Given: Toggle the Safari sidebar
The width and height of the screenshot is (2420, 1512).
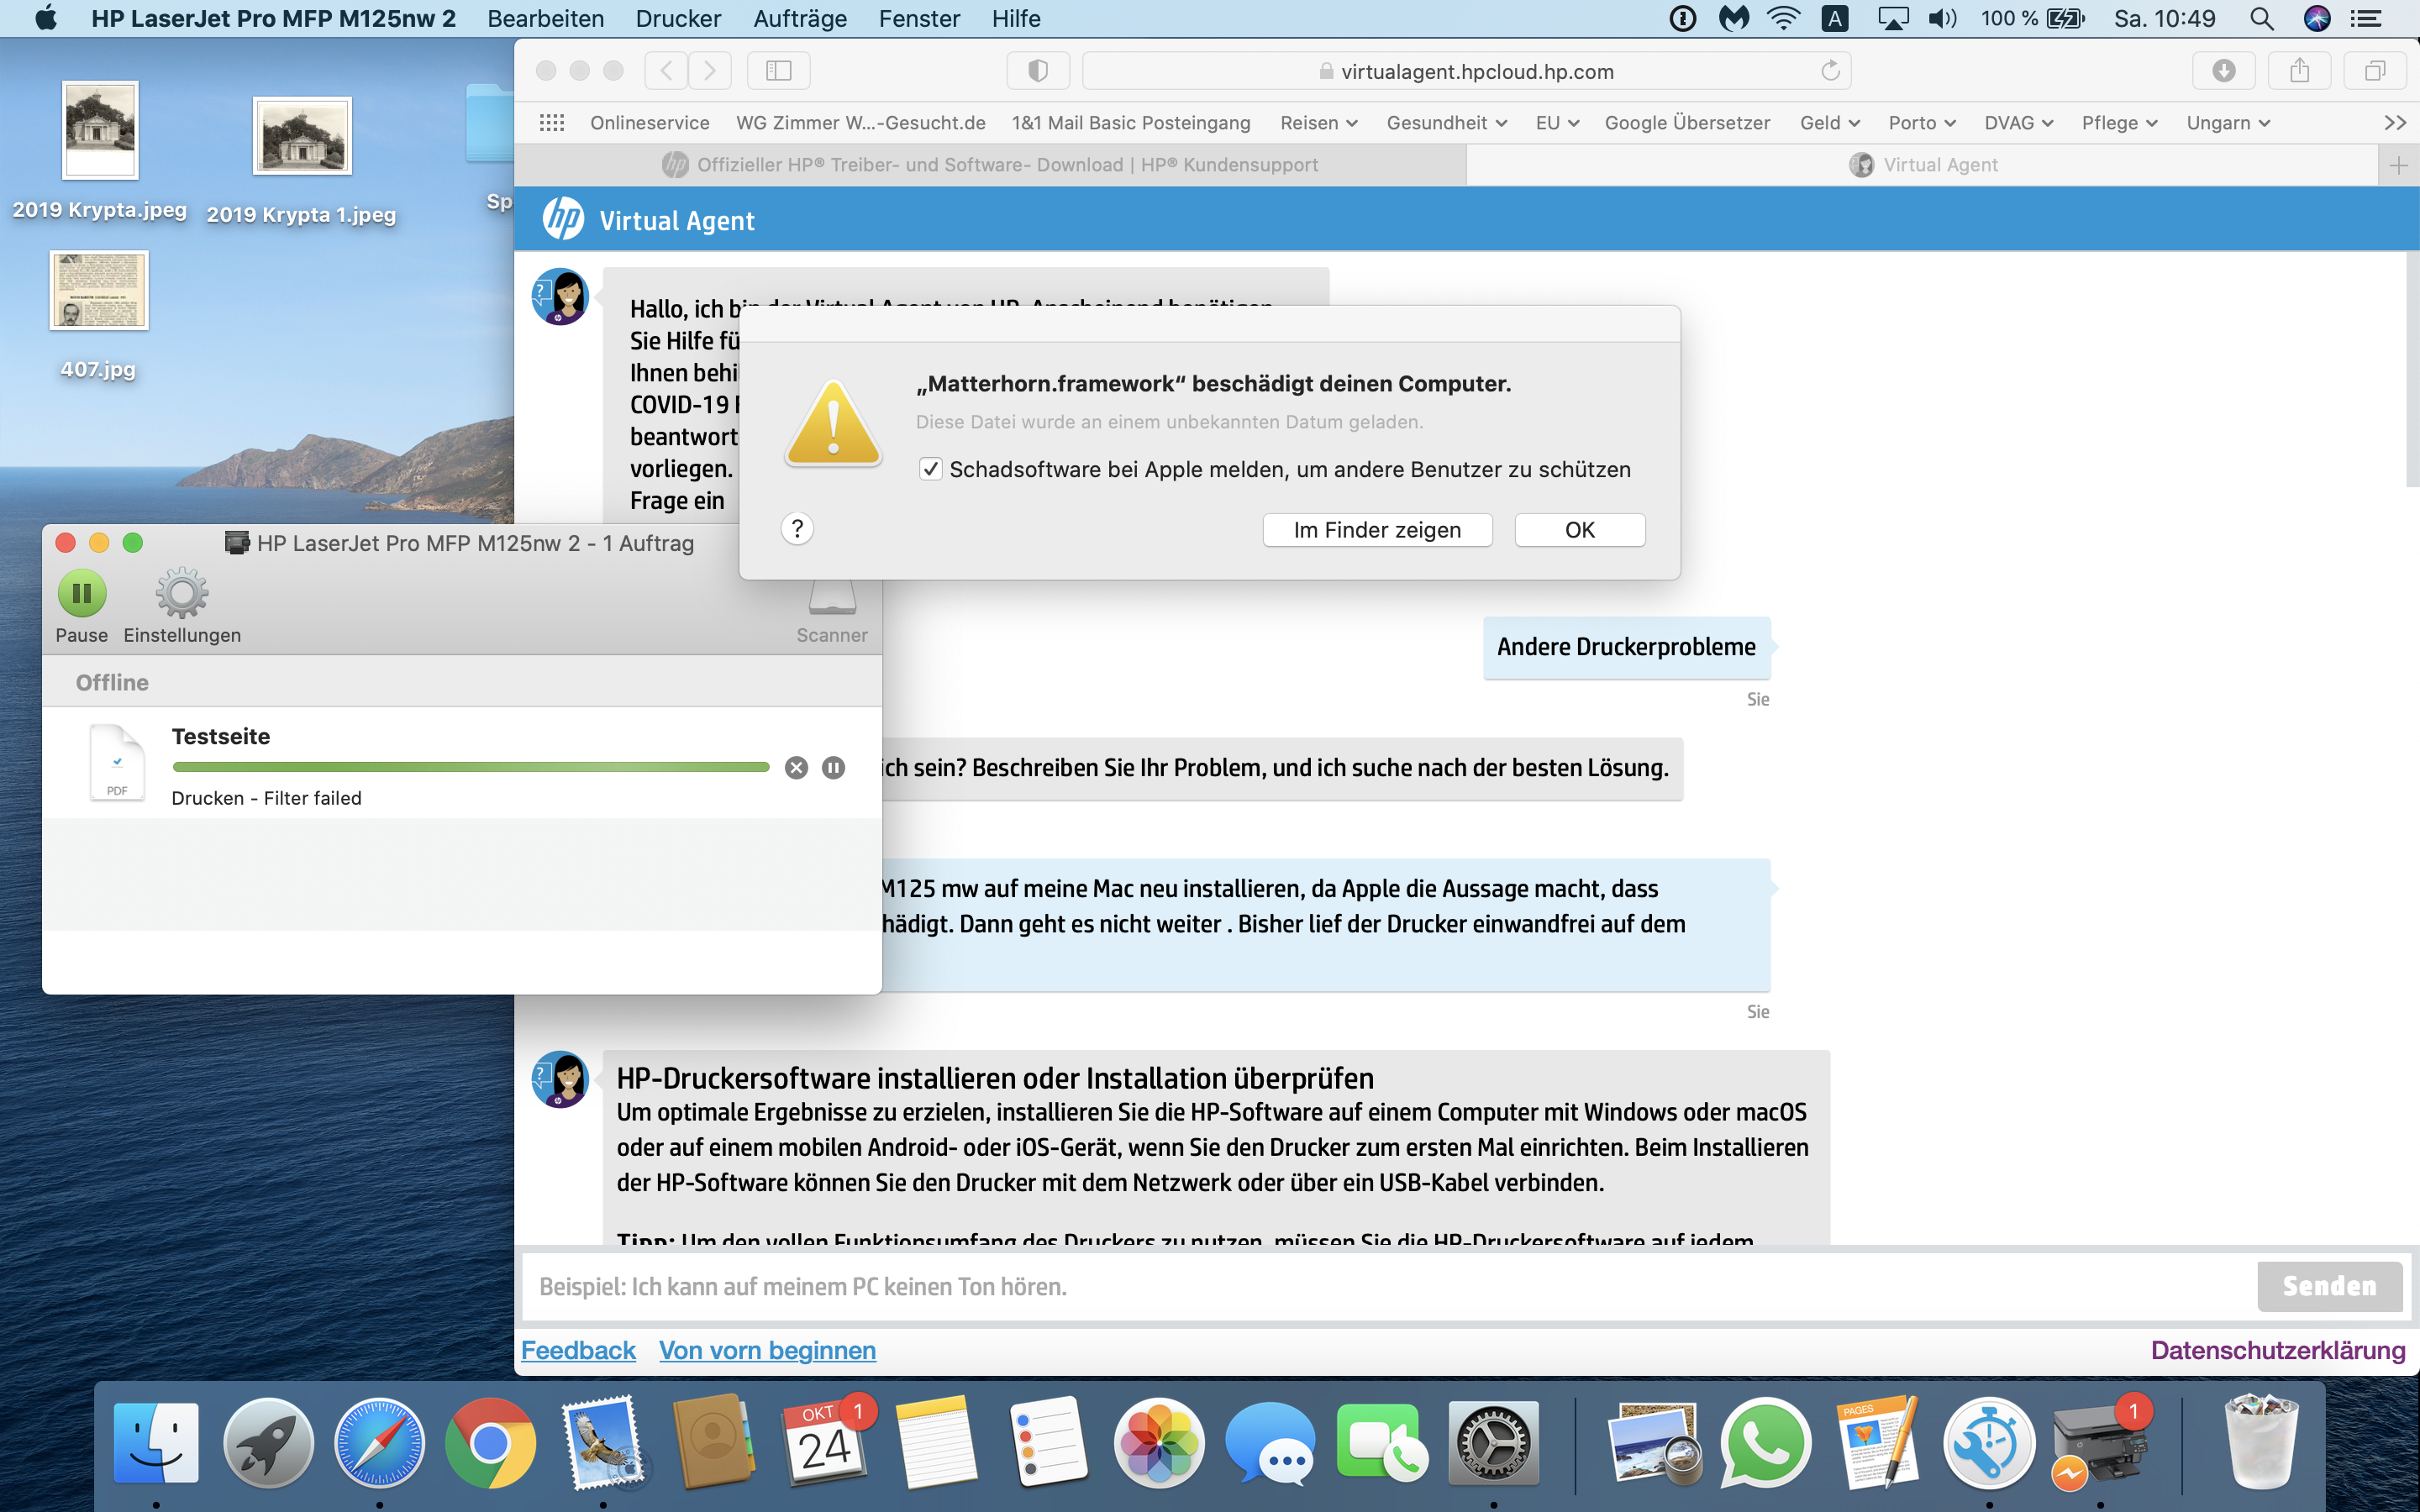Looking at the screenshot, I should pos(778,71).
